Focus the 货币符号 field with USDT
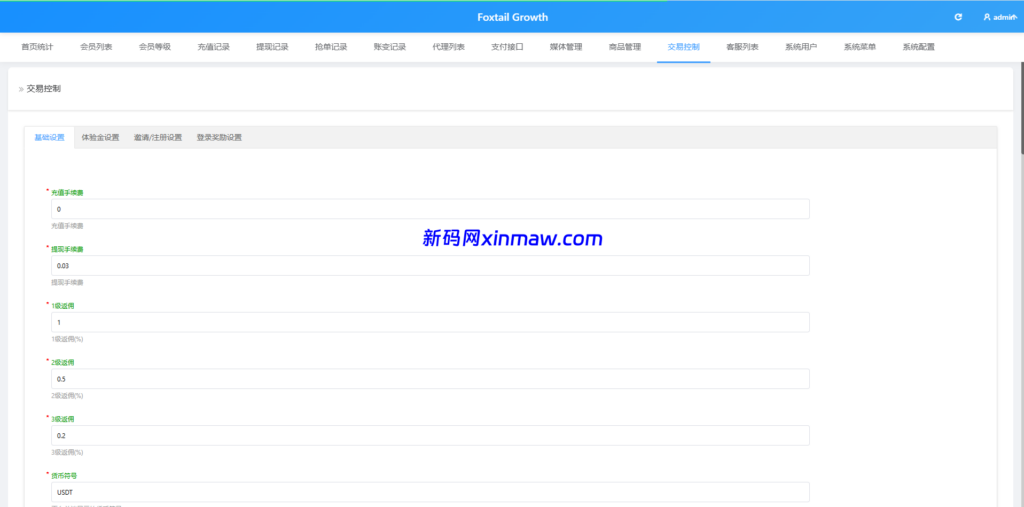This screenshot has width=1024, height=507. tap(430, 492)
